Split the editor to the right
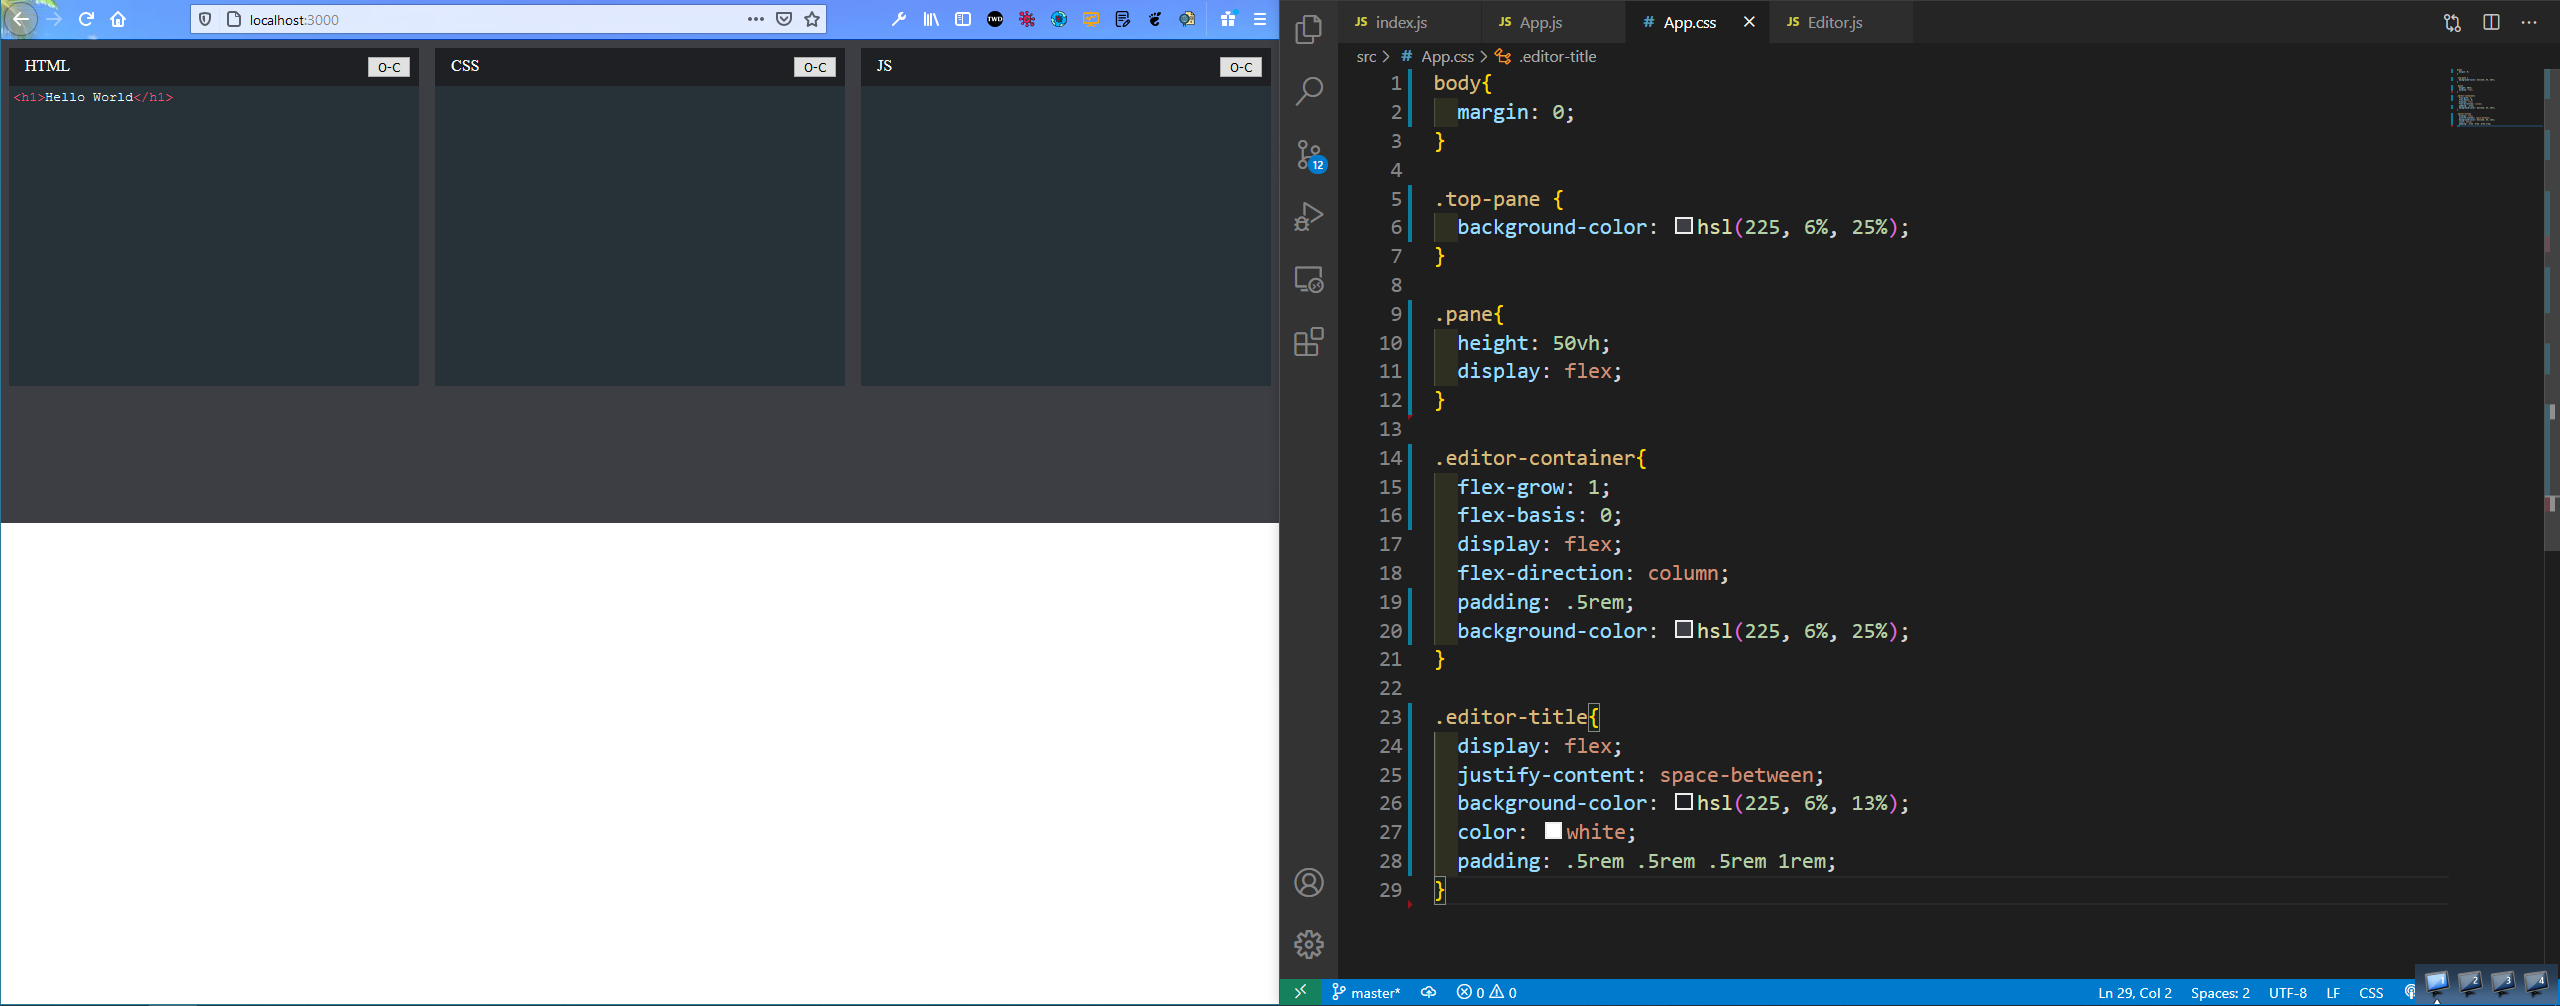This screenshot has width=2560, height=1006. pos(2491,22)
